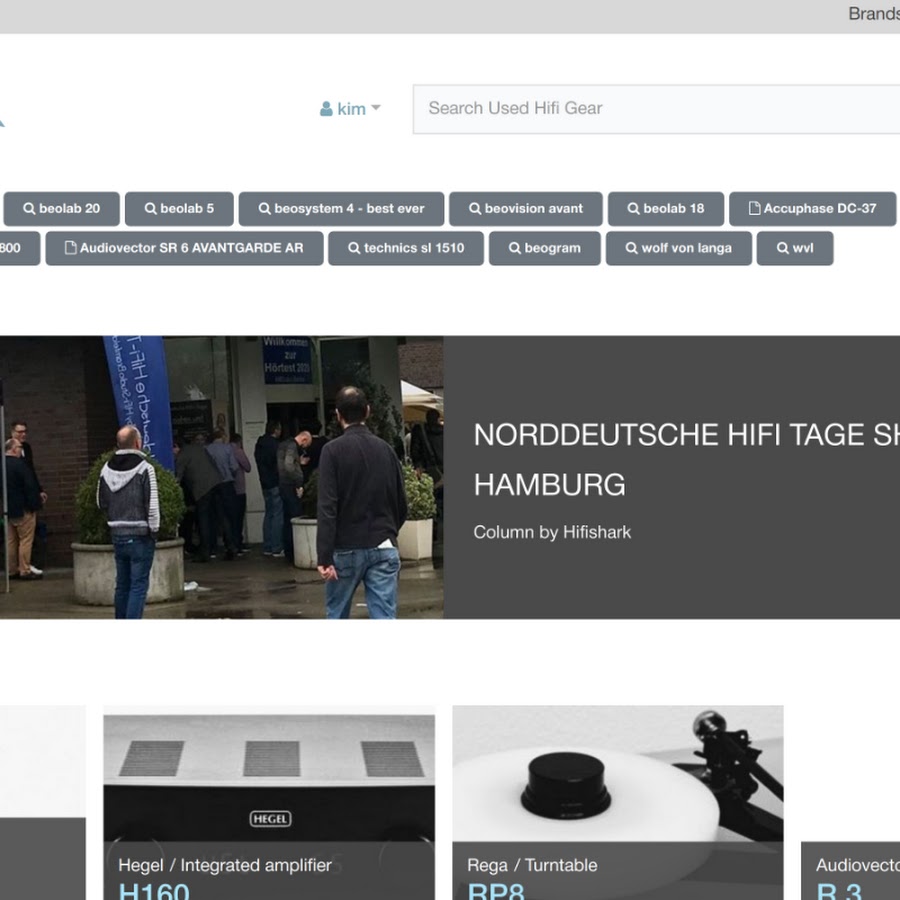The height and width of the screenshot is (900, 900).
Task: Click the Rega / Turntable label
Action: coord(532,865)
